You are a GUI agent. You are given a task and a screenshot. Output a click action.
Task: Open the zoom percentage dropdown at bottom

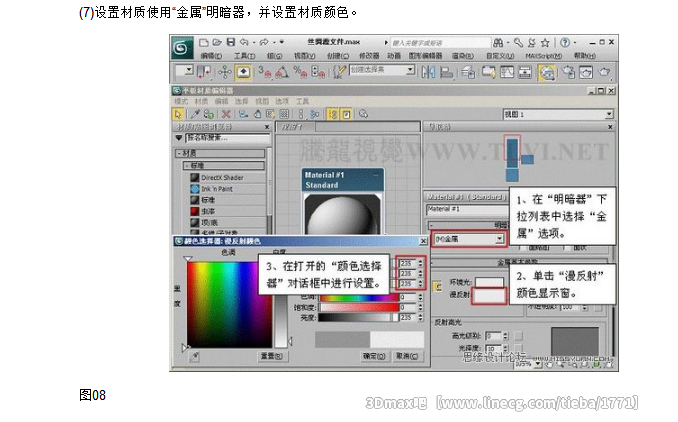tap(537, 364)
